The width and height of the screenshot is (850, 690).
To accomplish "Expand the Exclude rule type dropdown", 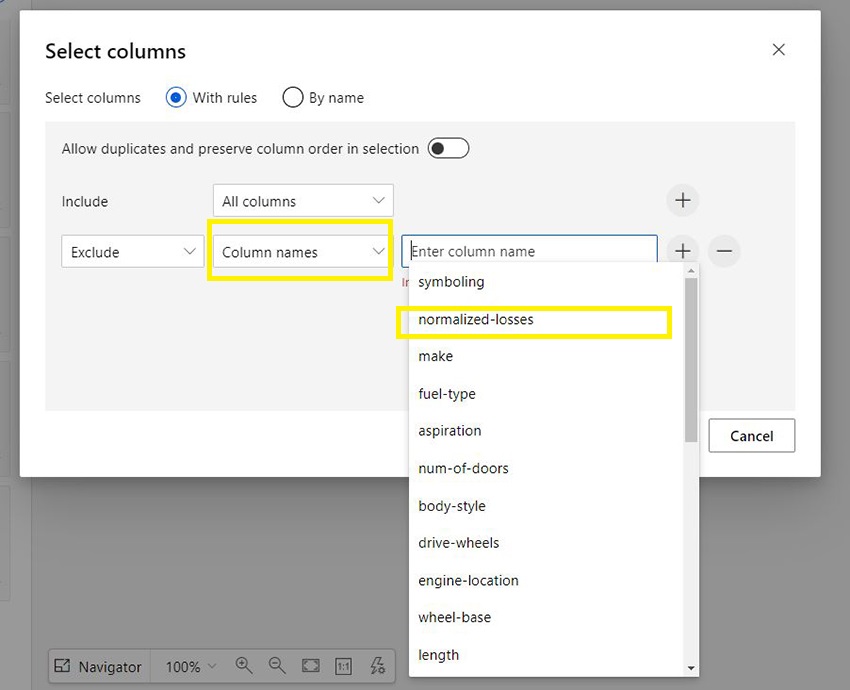I will coord(133,252).
